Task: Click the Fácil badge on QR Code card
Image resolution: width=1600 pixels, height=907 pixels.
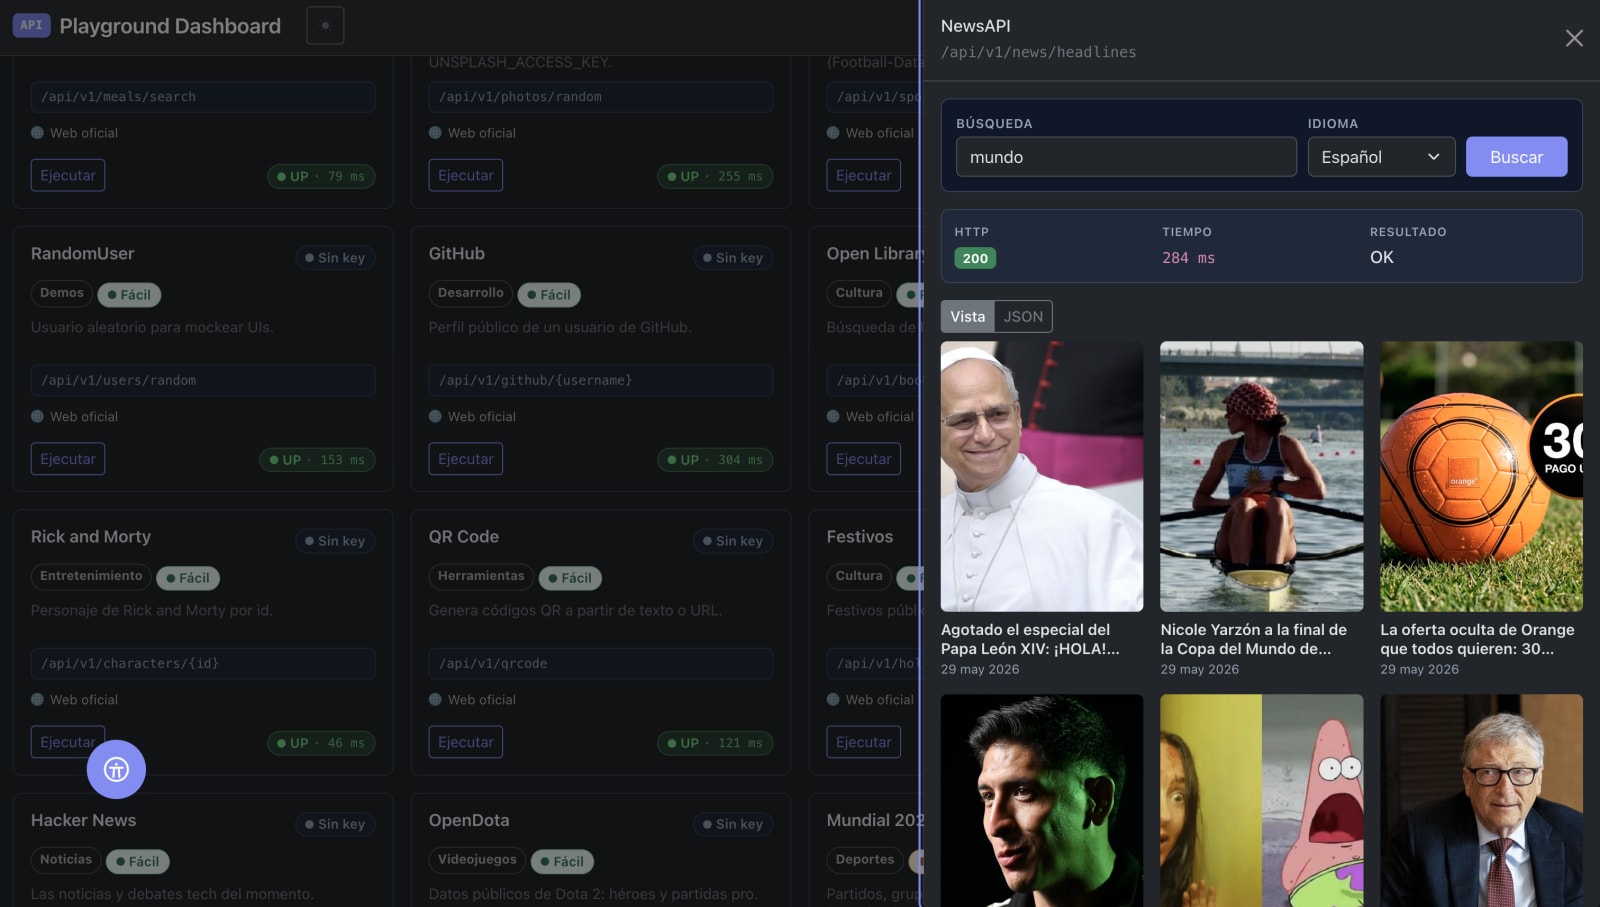Action: click(x=570, y=578)
